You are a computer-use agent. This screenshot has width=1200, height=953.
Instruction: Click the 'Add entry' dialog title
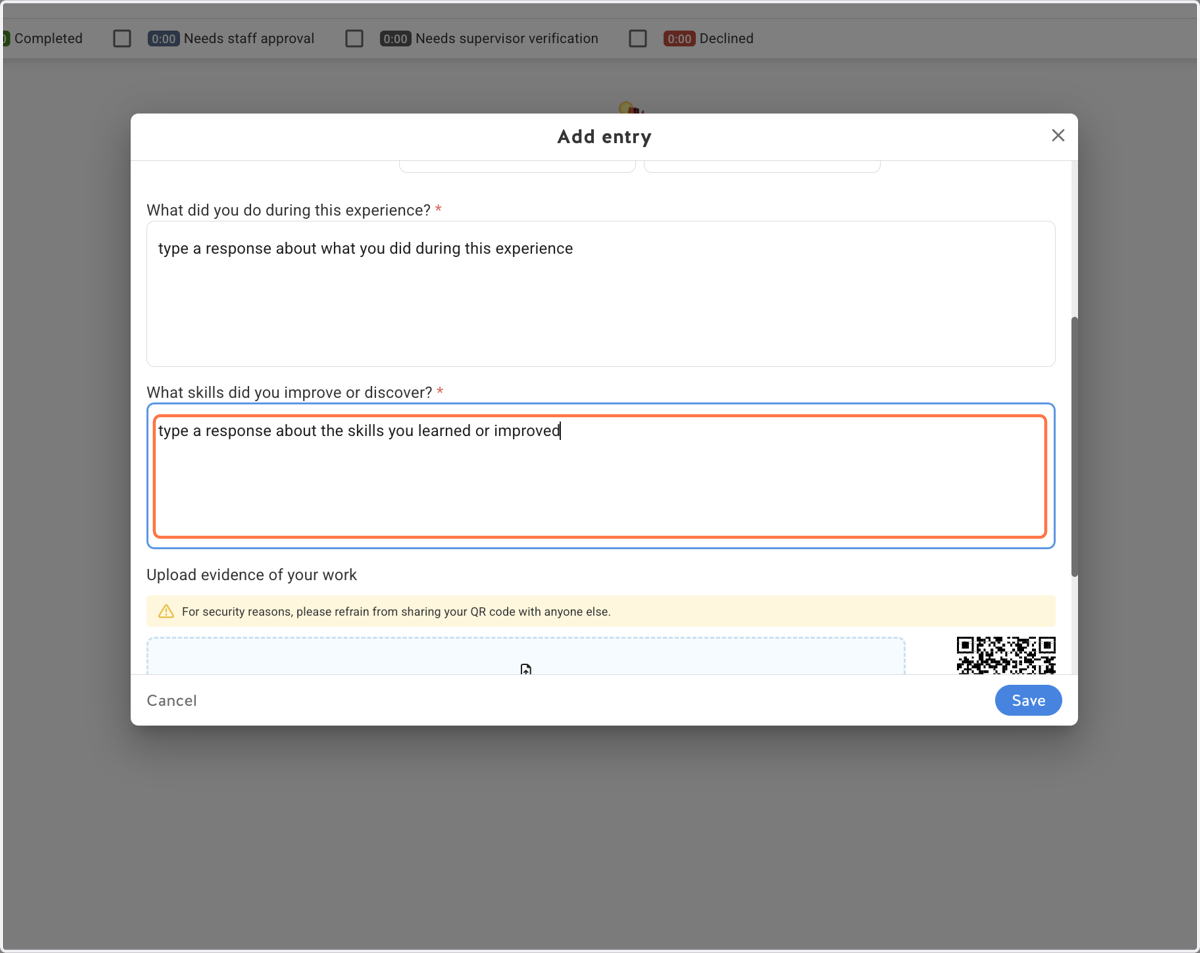point(604,137)
